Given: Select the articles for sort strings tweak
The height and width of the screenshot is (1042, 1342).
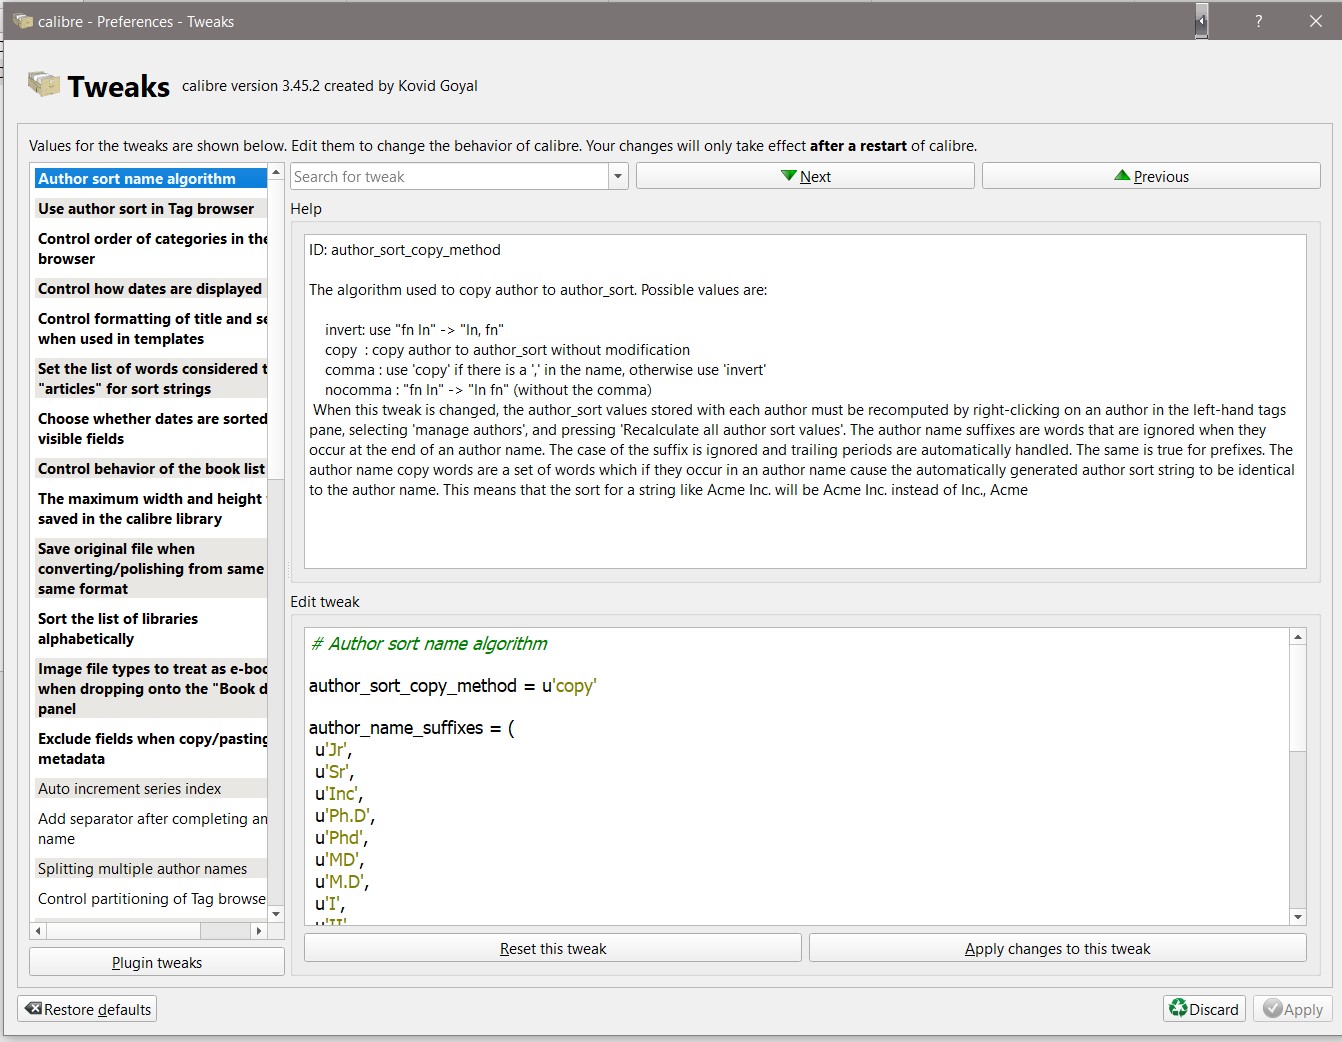Looking at the screenshot, I should tap(150, 378).
